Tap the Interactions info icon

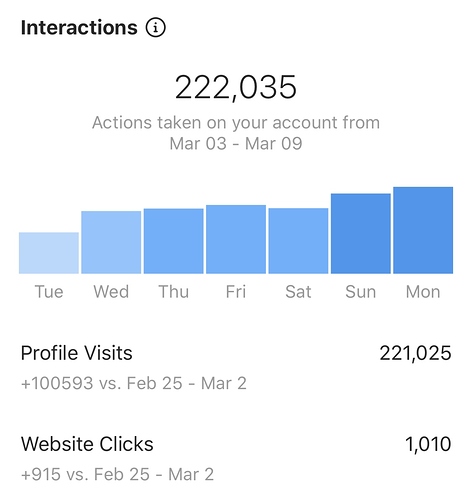click(x=155, y=27)
